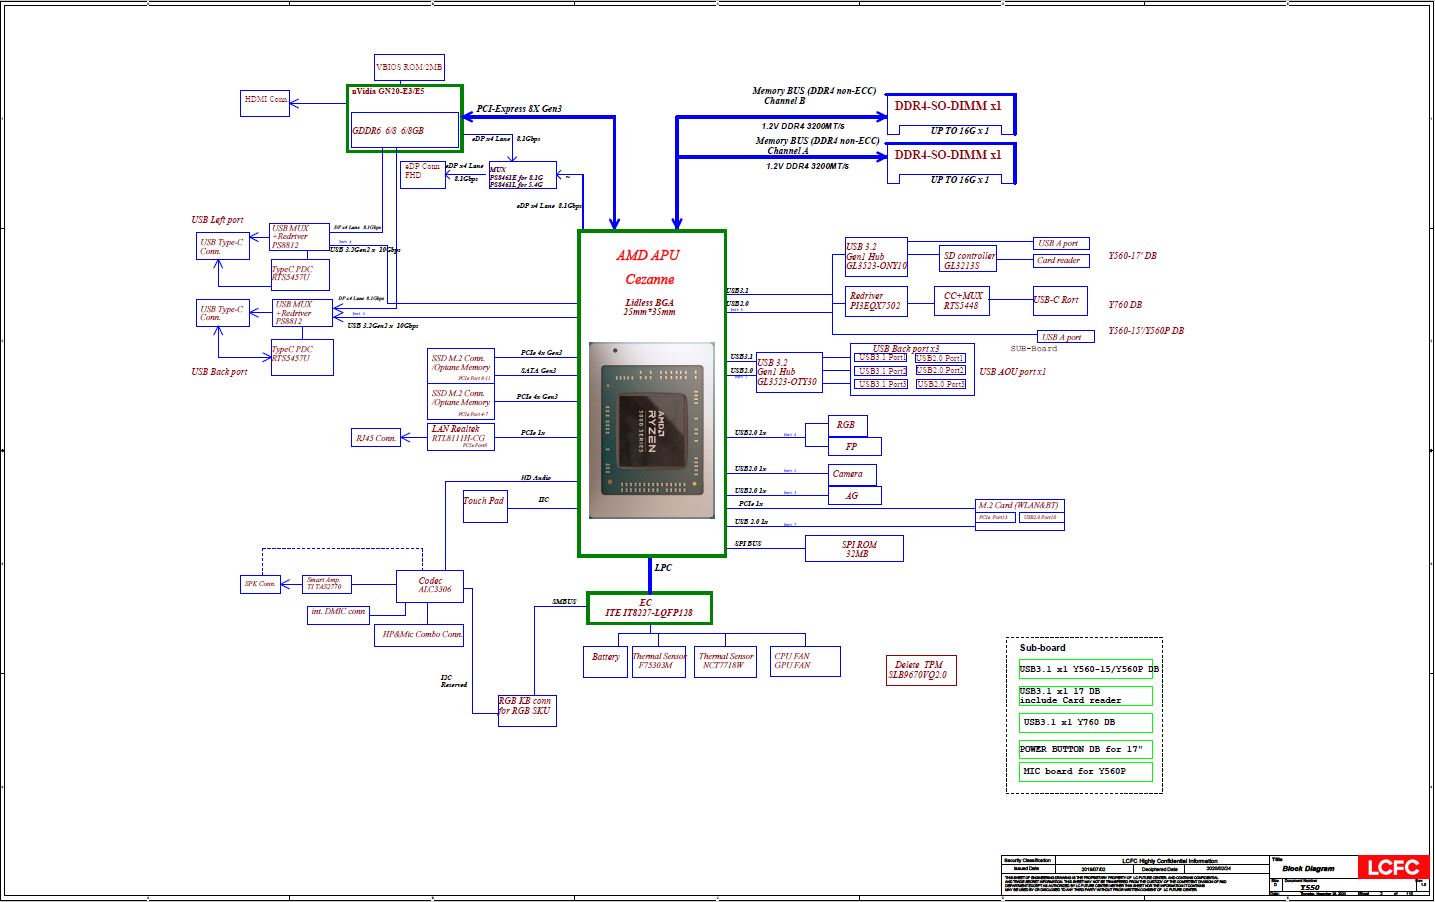Click the HD Audio label
Image resolution: width=1435 pixels, height=902 pixels.
coord(536,478)
